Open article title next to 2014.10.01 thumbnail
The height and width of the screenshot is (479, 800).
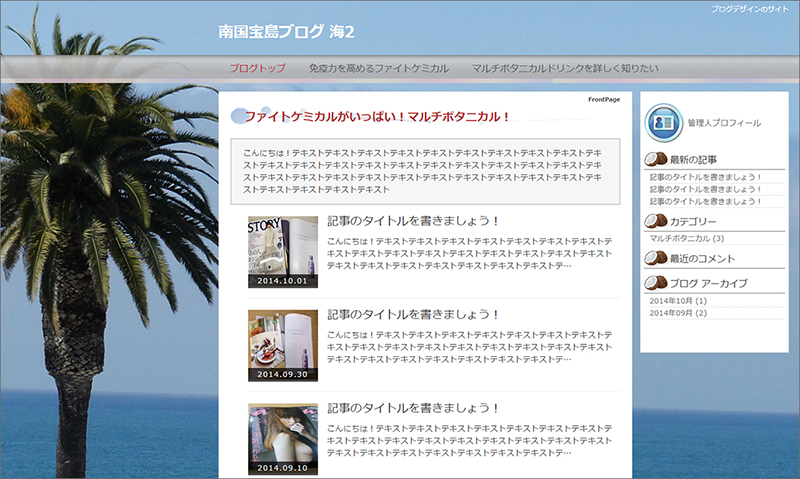click(413, 221)
